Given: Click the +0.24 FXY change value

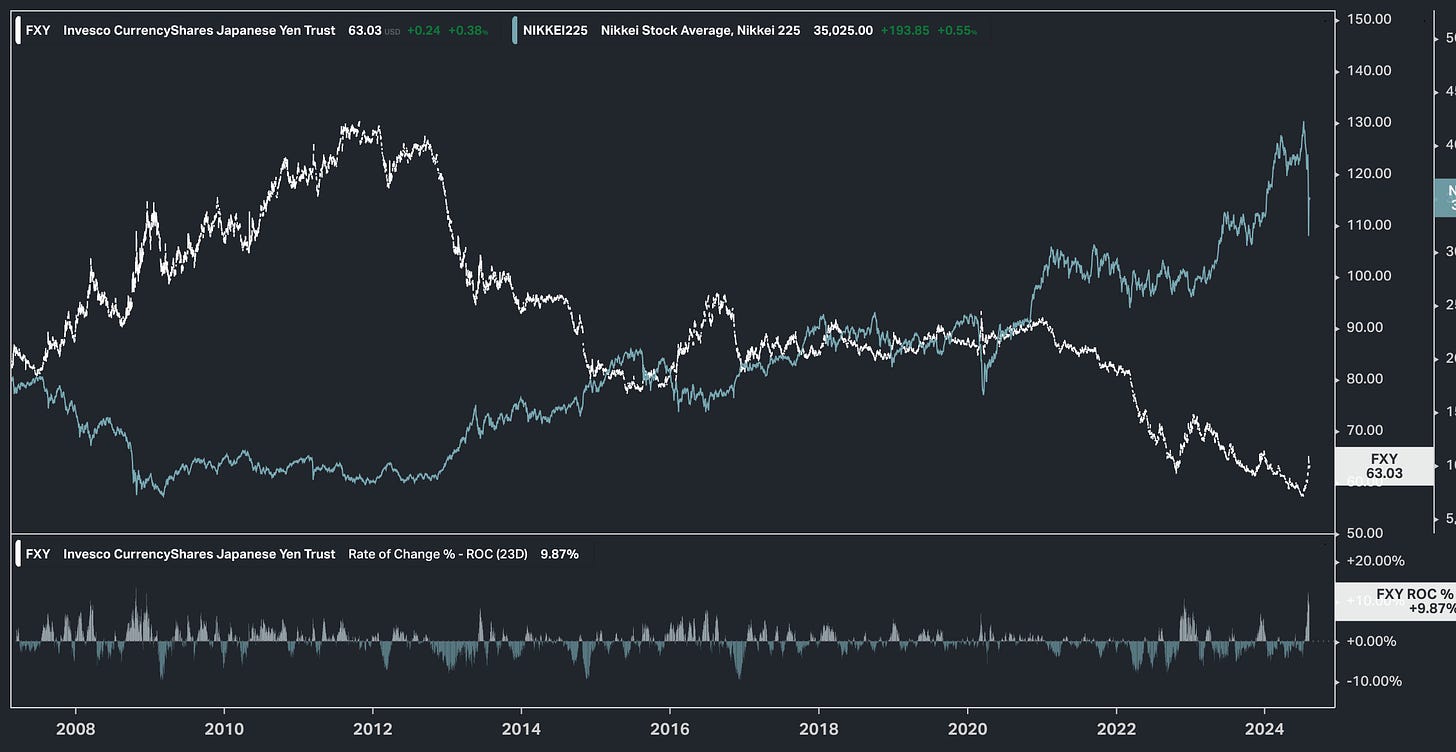Looking at the screenshot, I should point(423,31).
